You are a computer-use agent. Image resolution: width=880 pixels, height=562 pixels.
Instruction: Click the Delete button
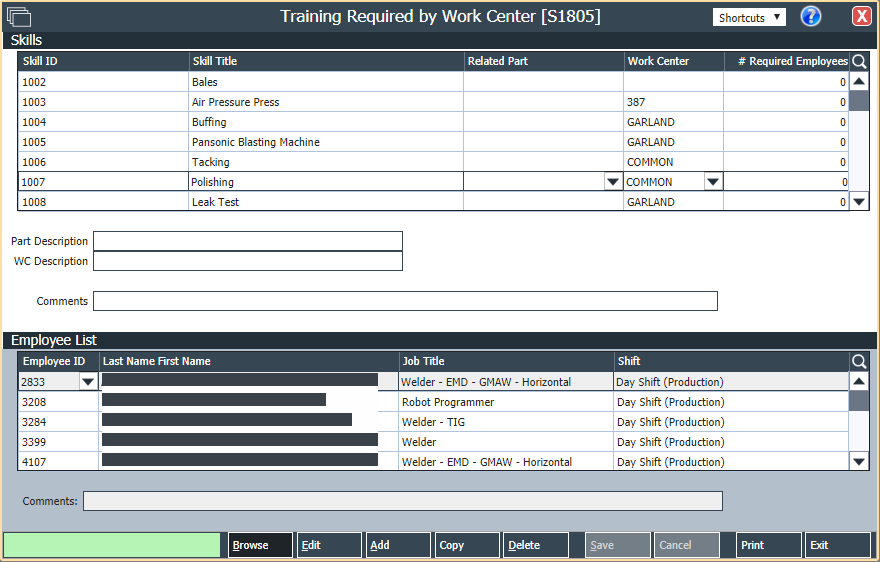[535, 545]
